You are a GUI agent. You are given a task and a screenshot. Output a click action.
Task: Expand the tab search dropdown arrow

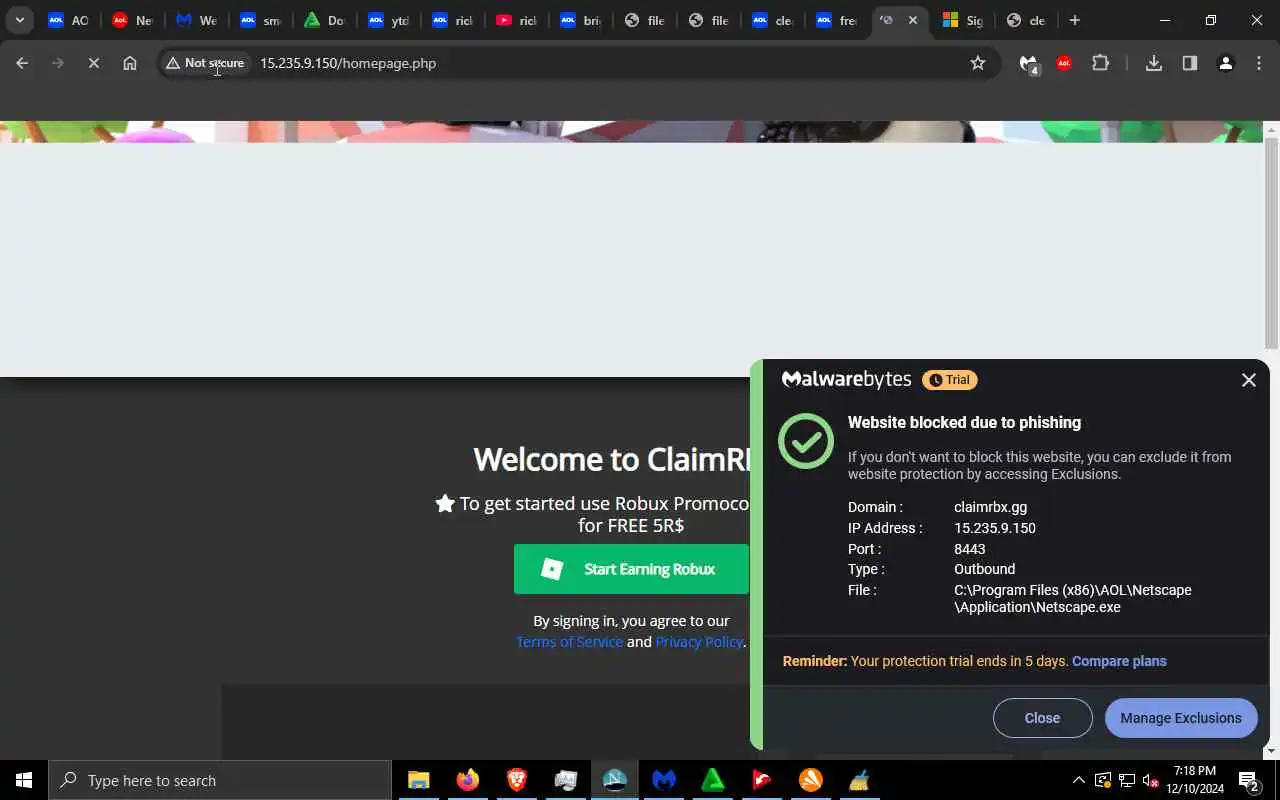19,20
